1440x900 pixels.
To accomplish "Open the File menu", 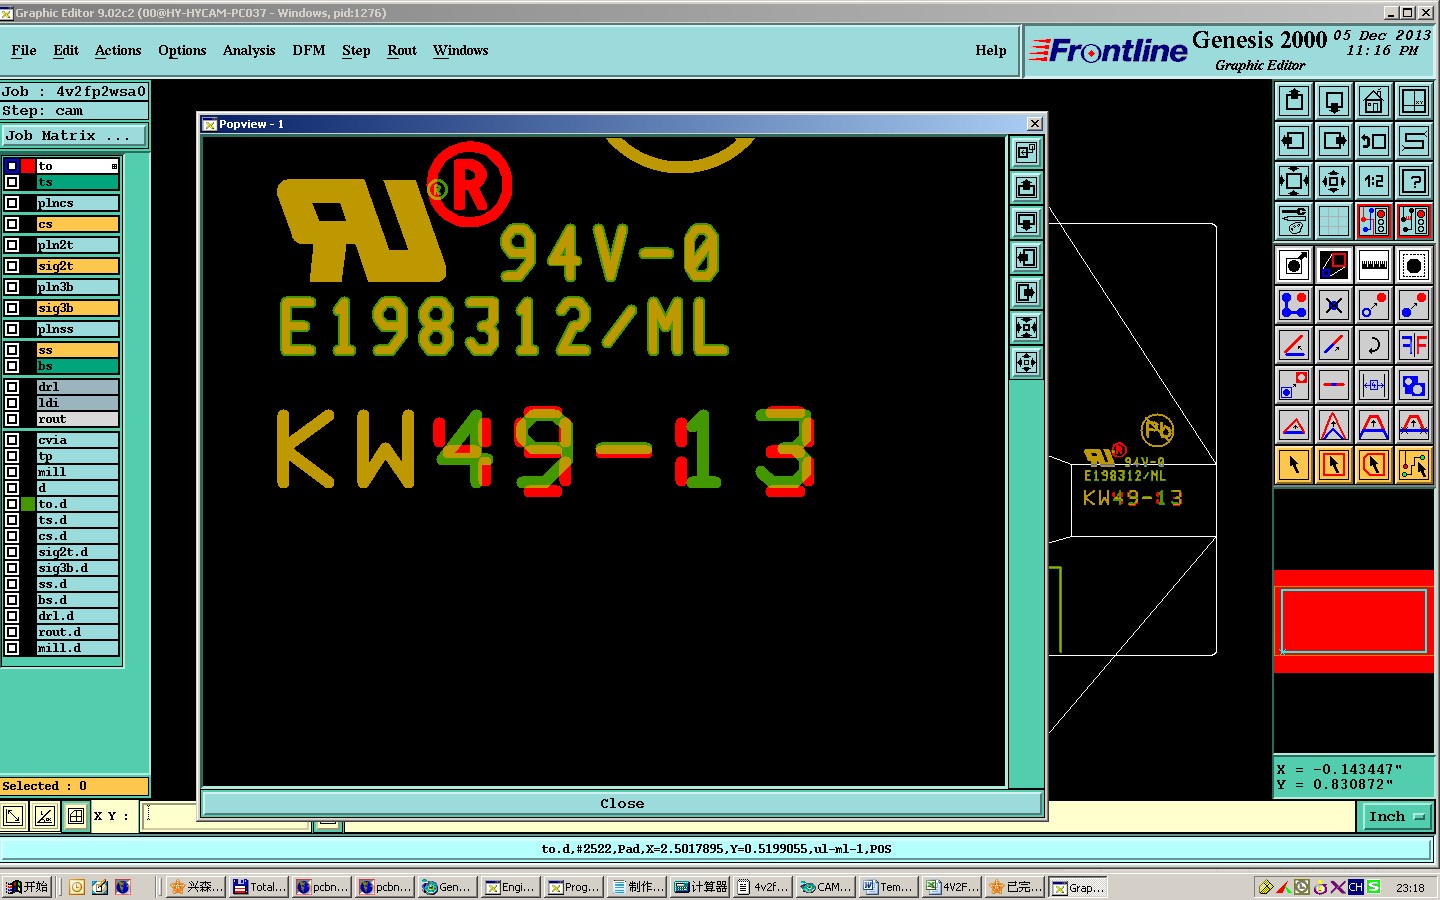I will coord(24,51).
